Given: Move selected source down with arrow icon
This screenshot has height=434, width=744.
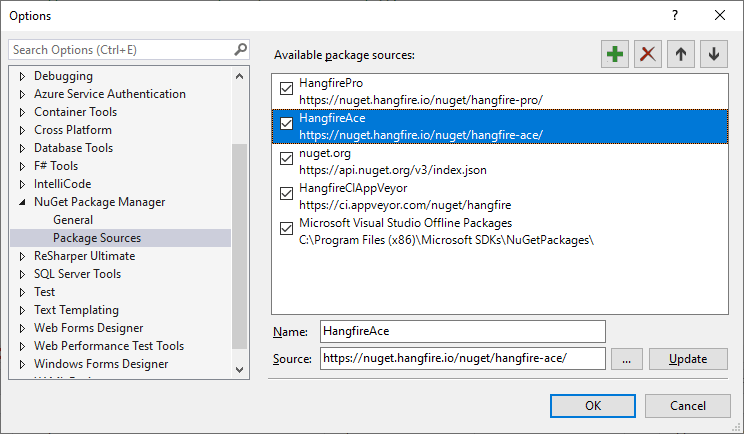Looking at the screenshot, I should (x=714, y=54).
